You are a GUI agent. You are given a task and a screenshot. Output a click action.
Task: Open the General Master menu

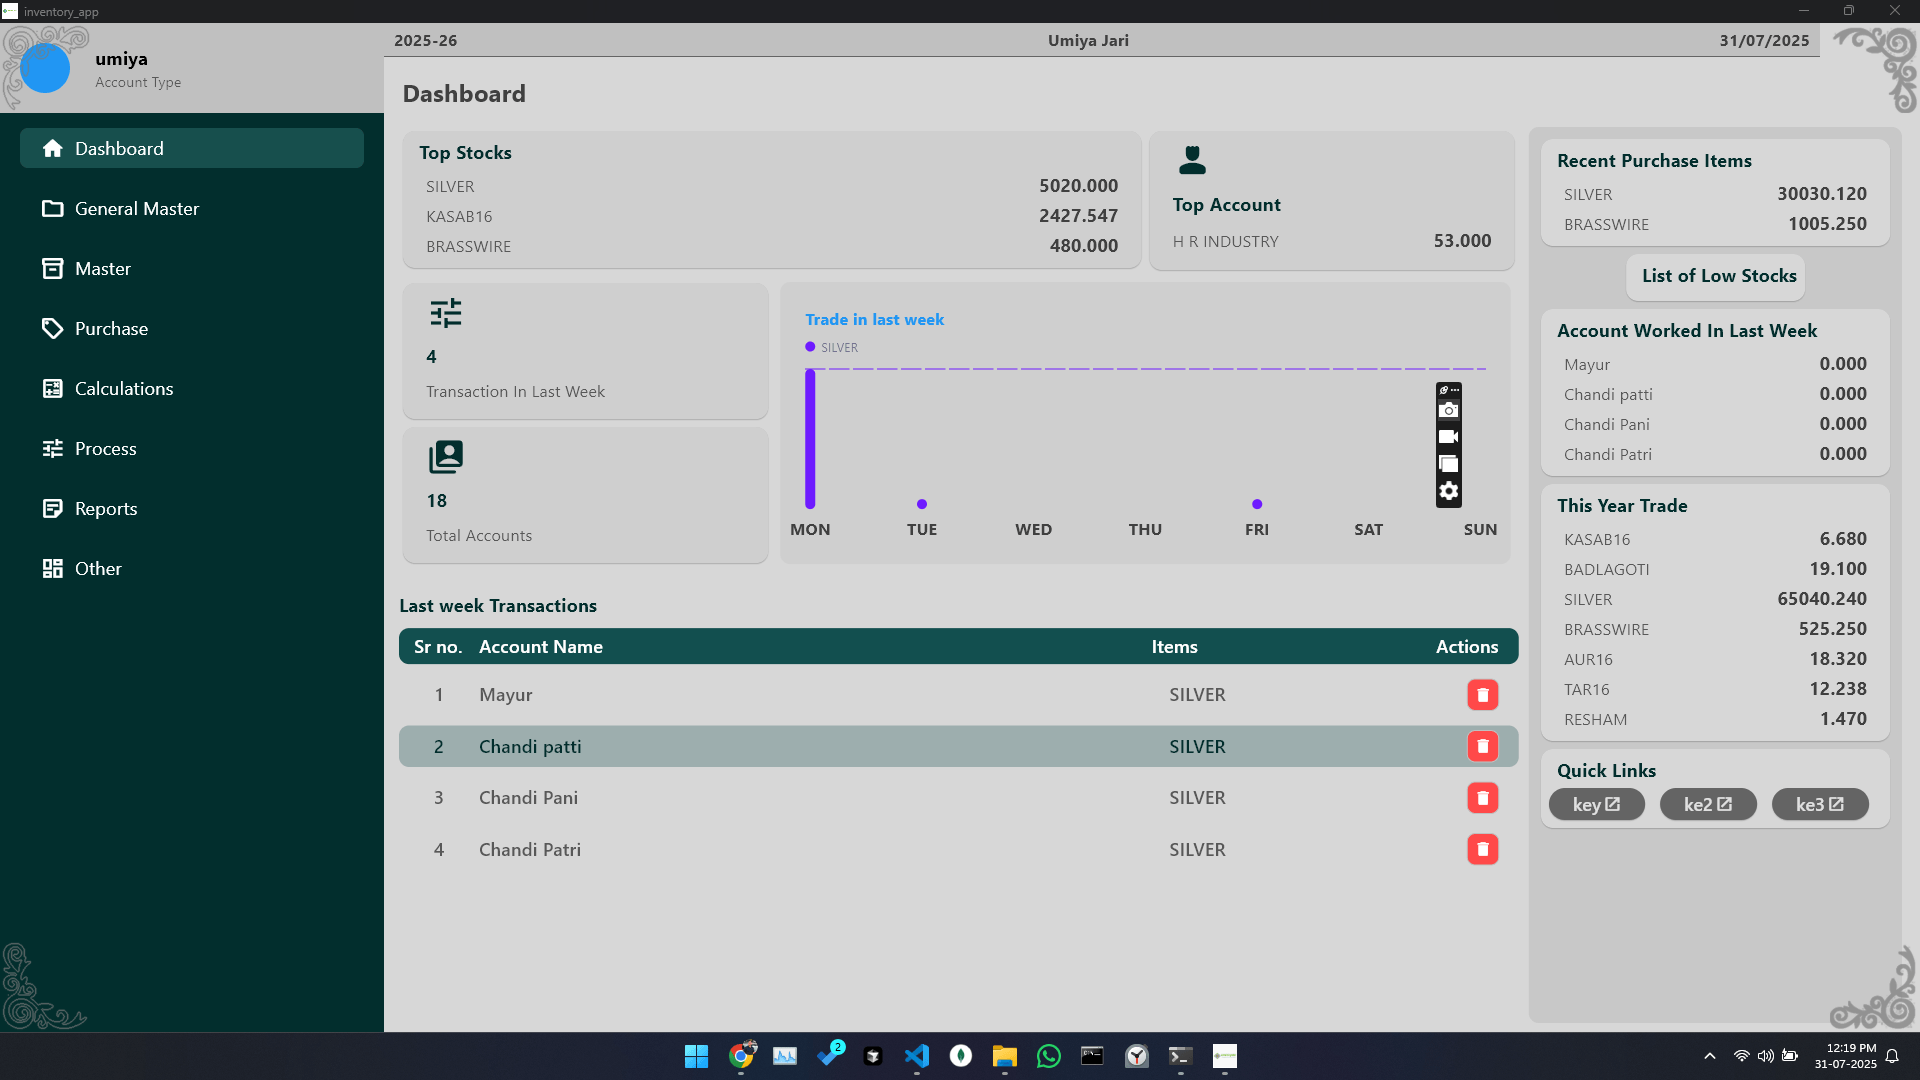(137, 208)
